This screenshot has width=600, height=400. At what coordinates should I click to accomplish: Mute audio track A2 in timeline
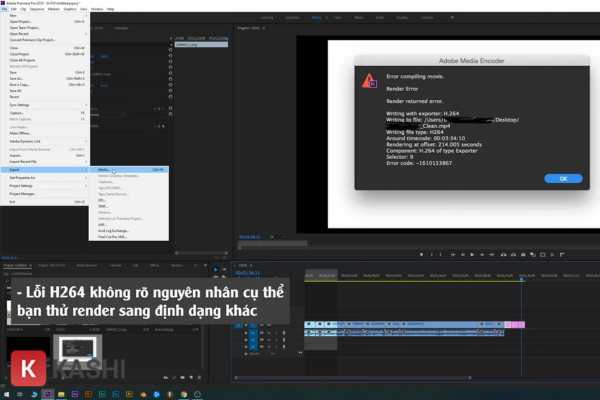pos(269,340)
